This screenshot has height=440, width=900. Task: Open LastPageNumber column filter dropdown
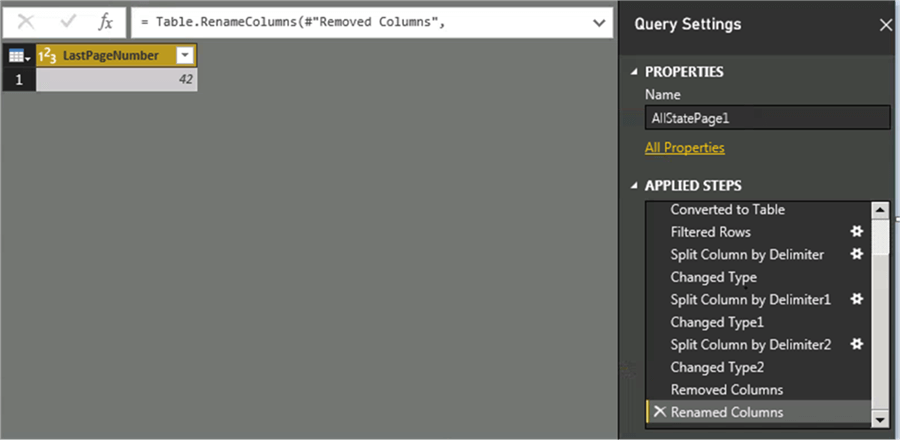(x=185, y=56)
